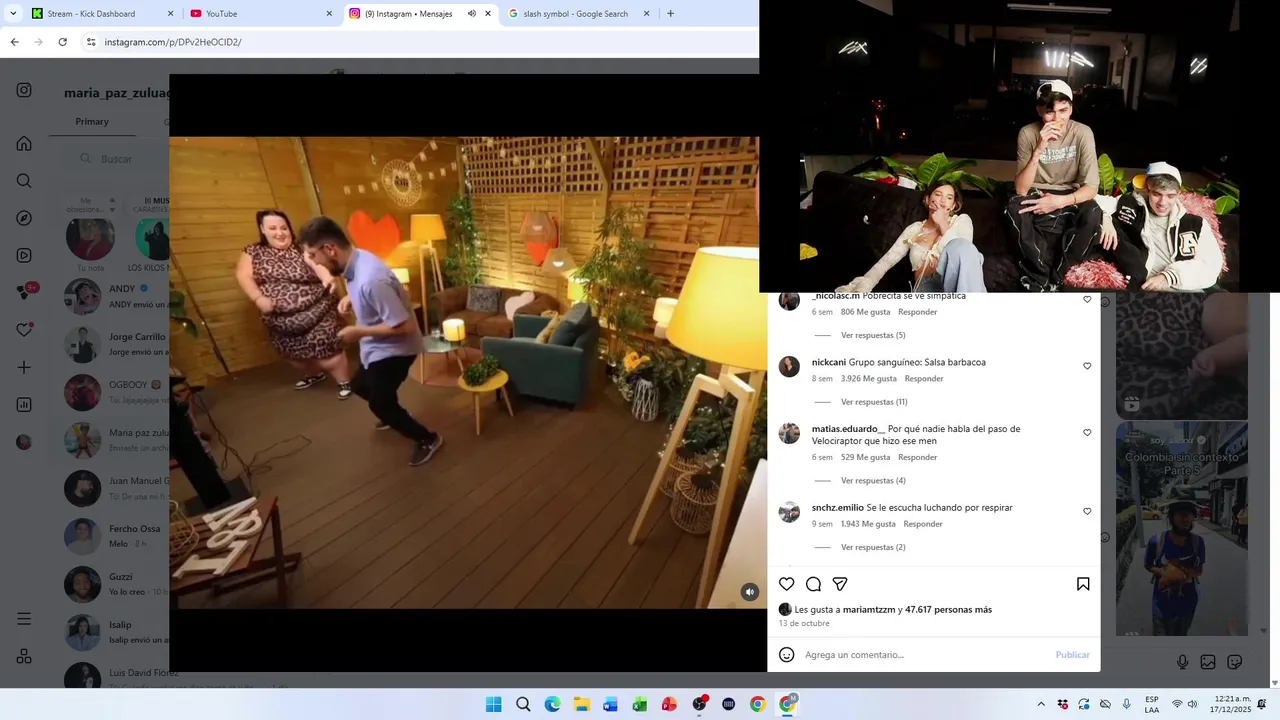The image size is (1280, 720).
Task: View site information icon in address bar
Action: 90,42
